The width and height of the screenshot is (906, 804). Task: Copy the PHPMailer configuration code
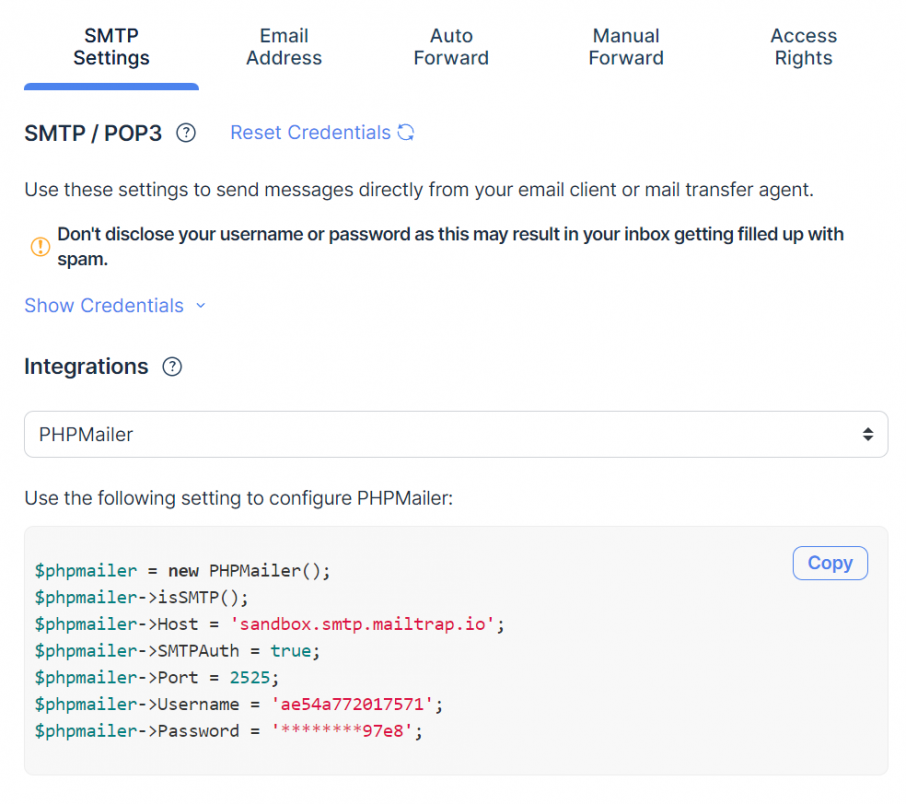click(830, 563)
